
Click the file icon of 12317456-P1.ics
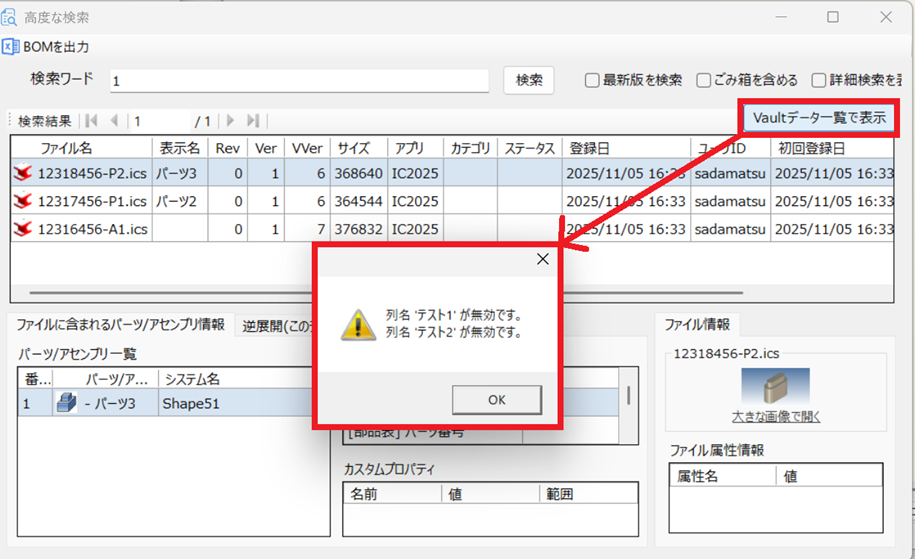(23, 201)
